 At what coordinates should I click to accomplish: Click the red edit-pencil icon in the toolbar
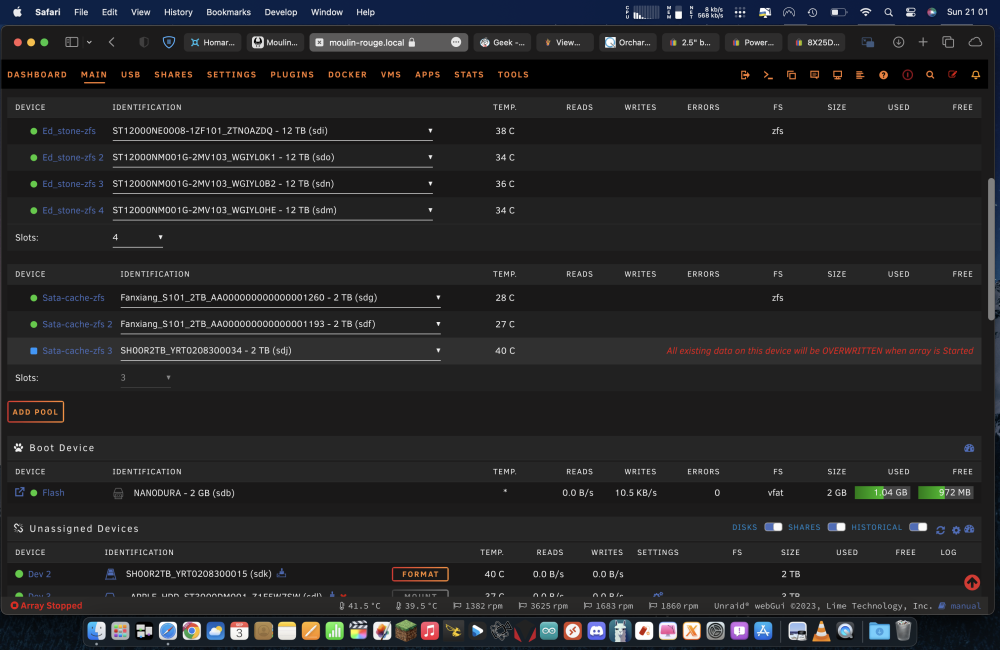953,75
